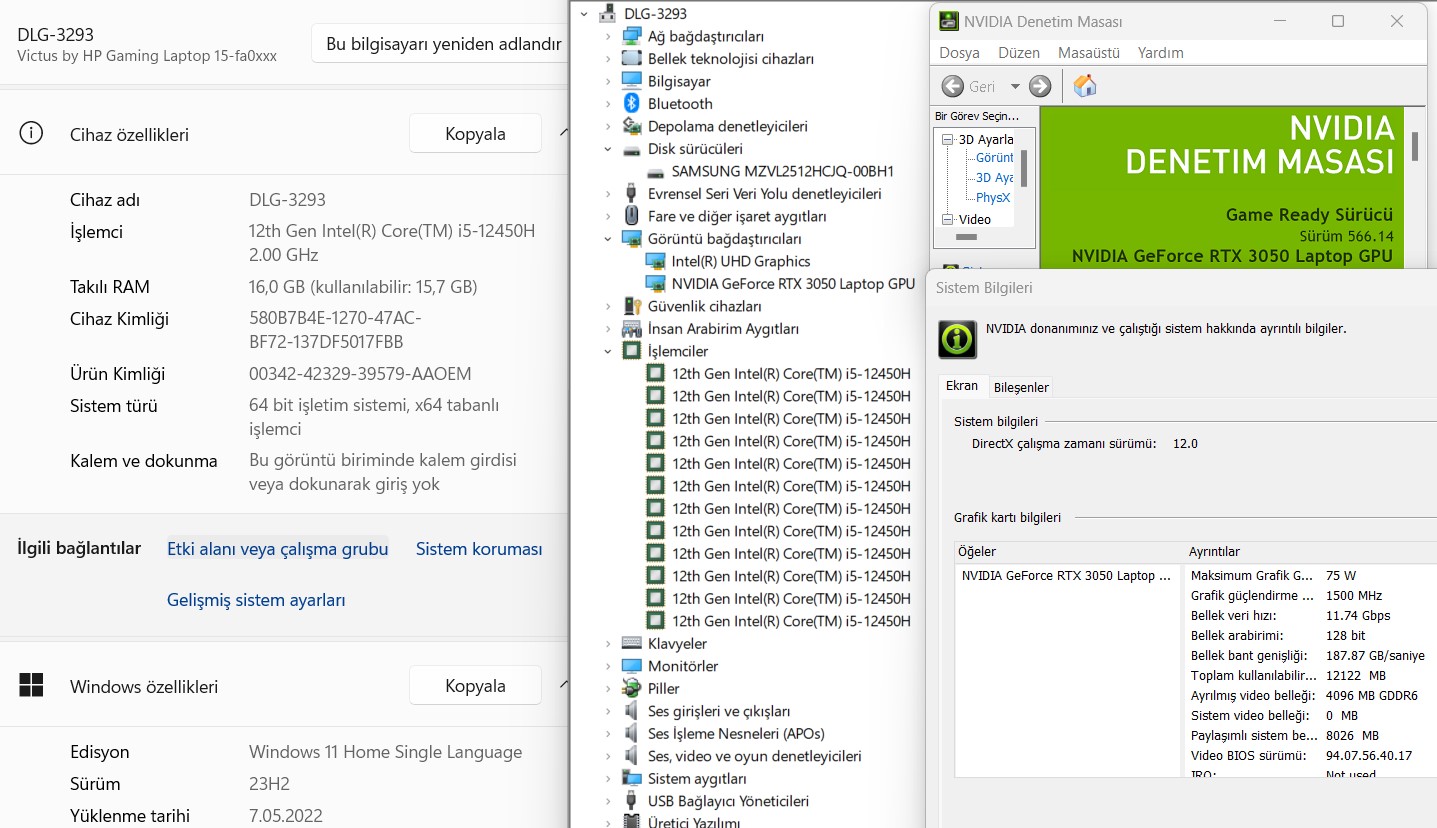Click the Ses girişleri ve çıkışları speaker icon
Screen dimensions: 1437x828
(631, 711)
